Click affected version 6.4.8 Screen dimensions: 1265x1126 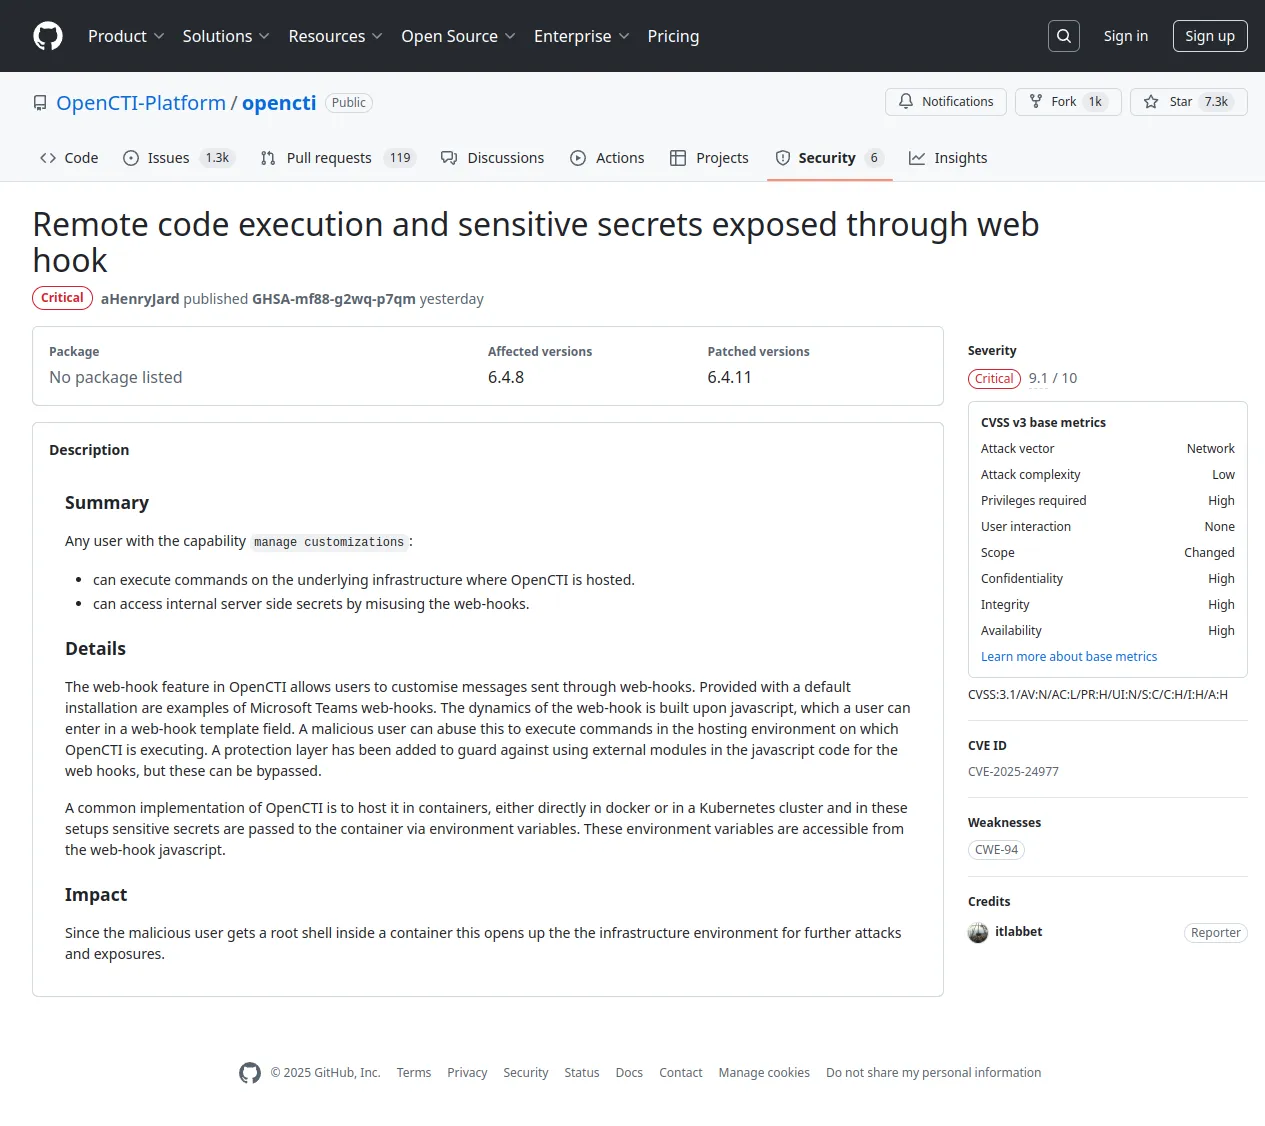[x=506, y=377]
